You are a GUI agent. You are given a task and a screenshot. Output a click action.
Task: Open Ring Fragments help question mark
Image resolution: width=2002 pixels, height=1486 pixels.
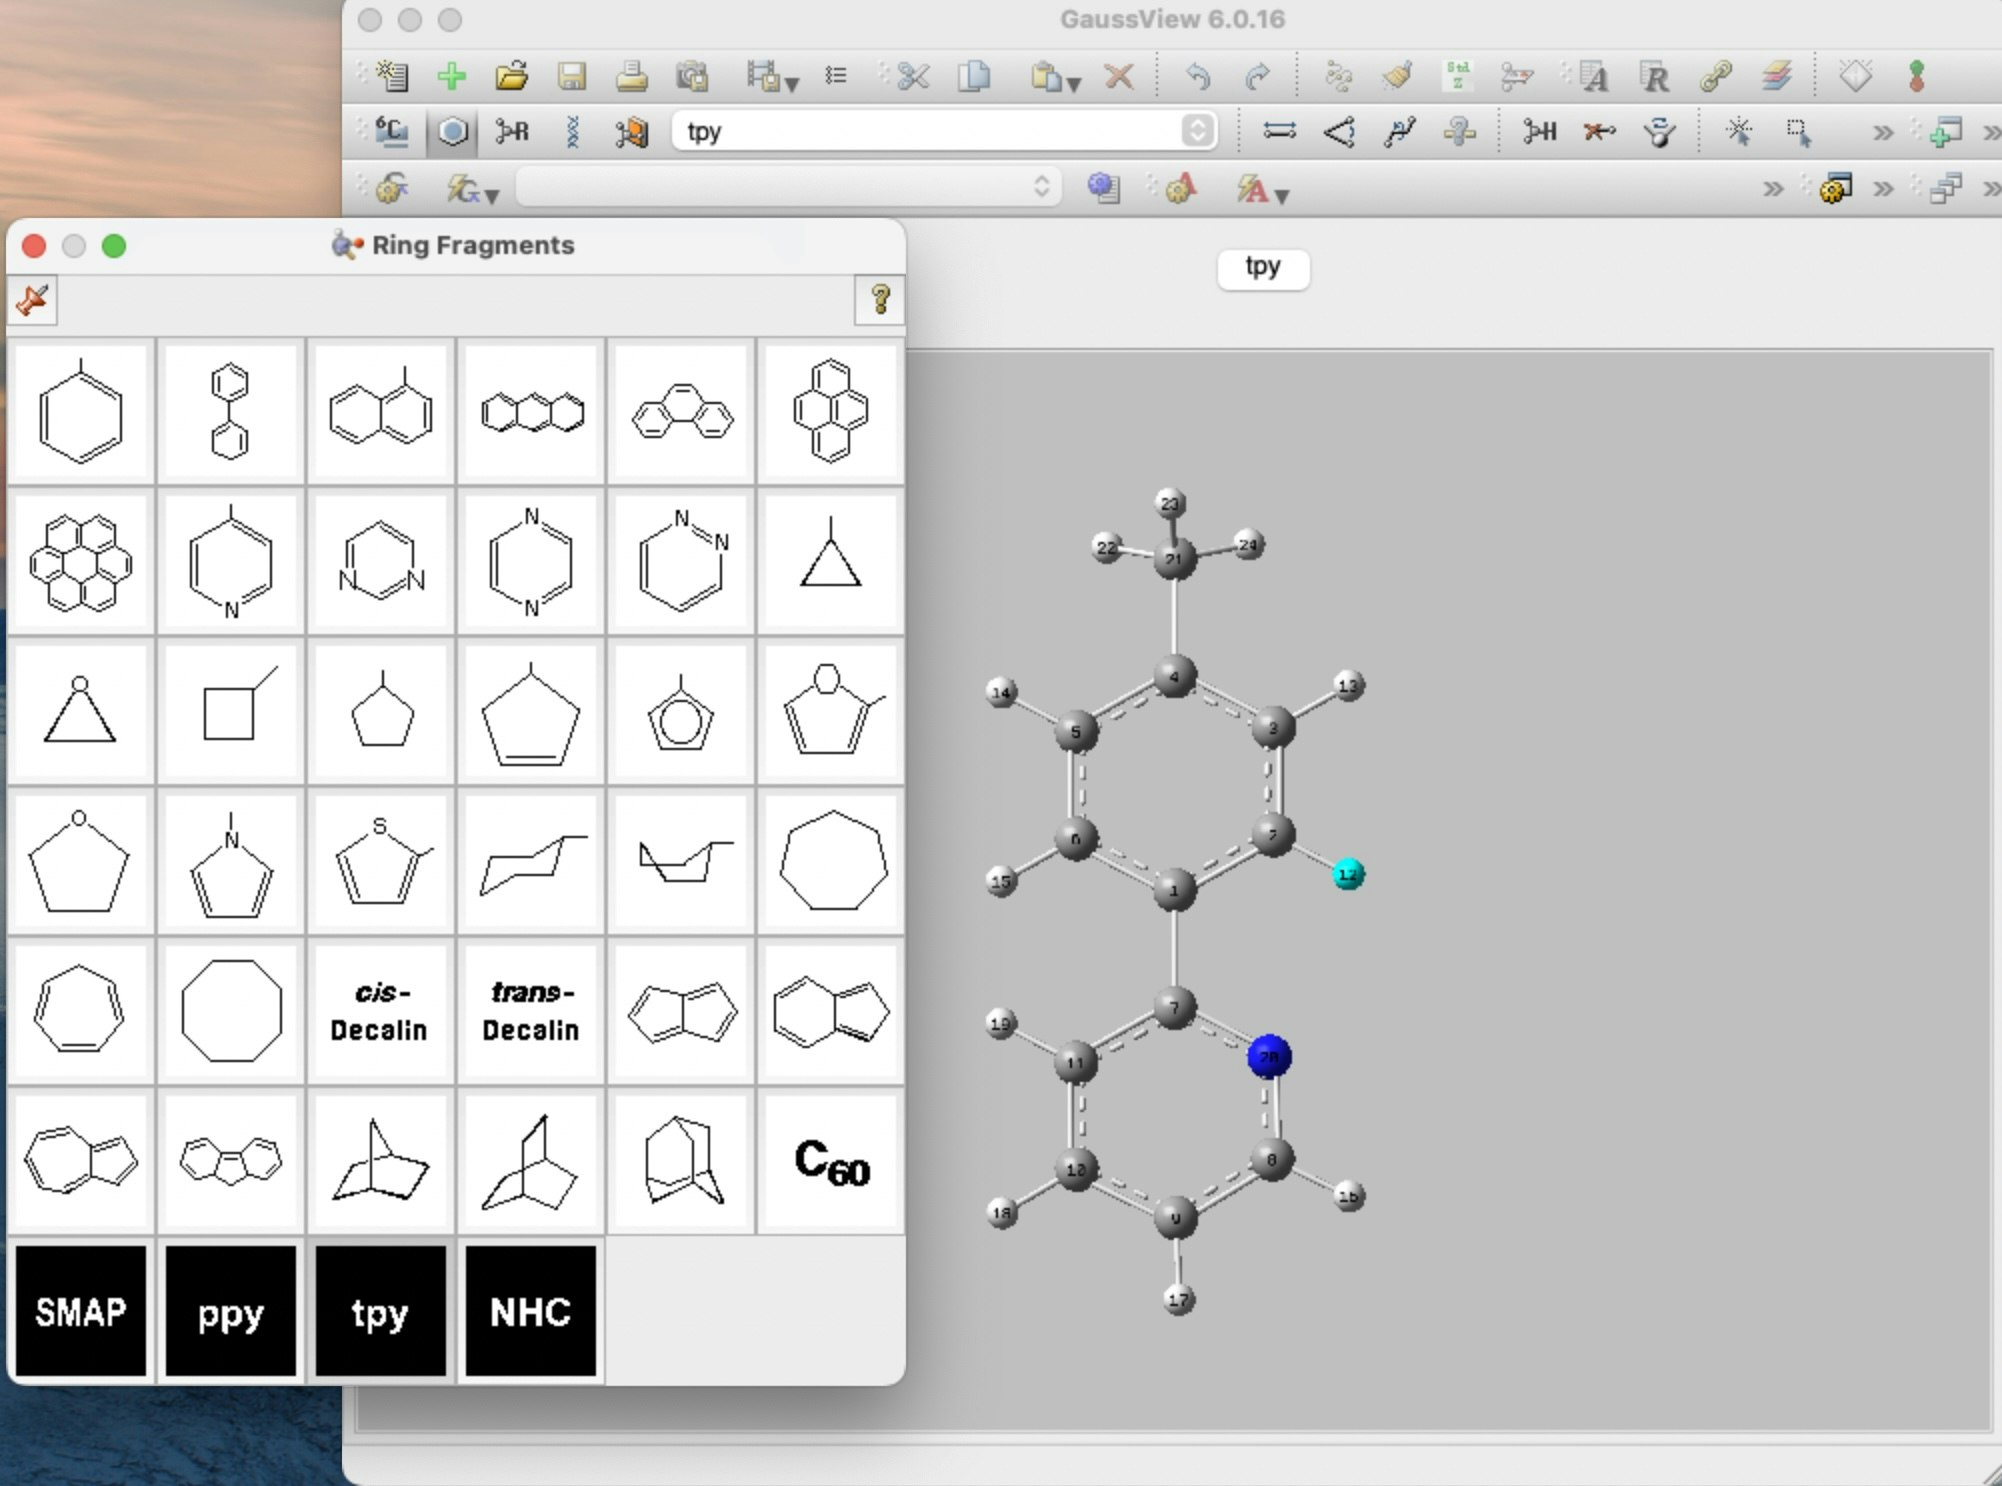coord(880,299)
